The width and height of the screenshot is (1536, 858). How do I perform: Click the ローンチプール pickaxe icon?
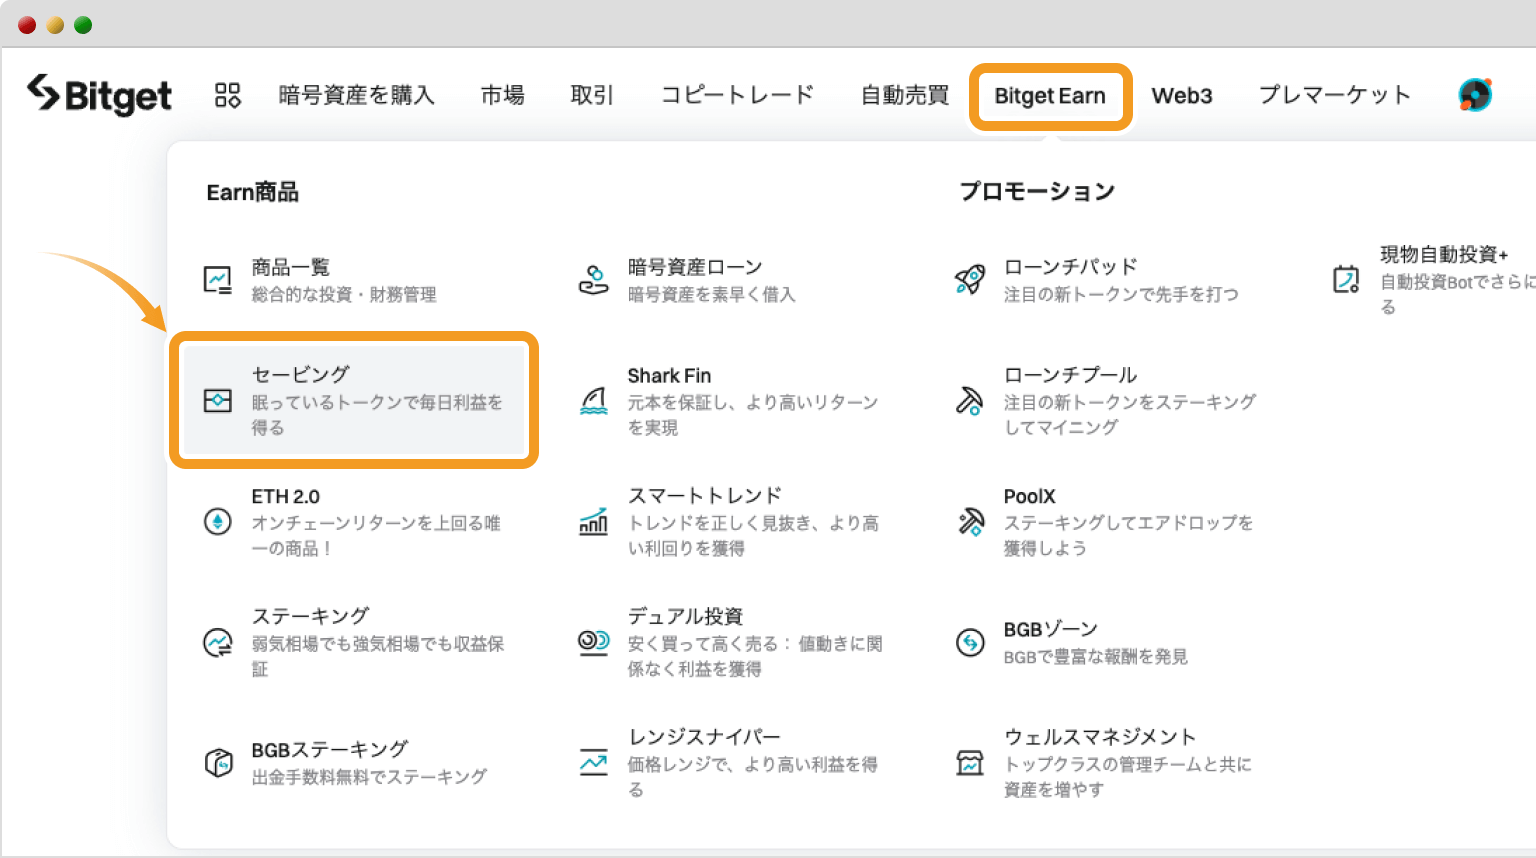coord(970,401)
